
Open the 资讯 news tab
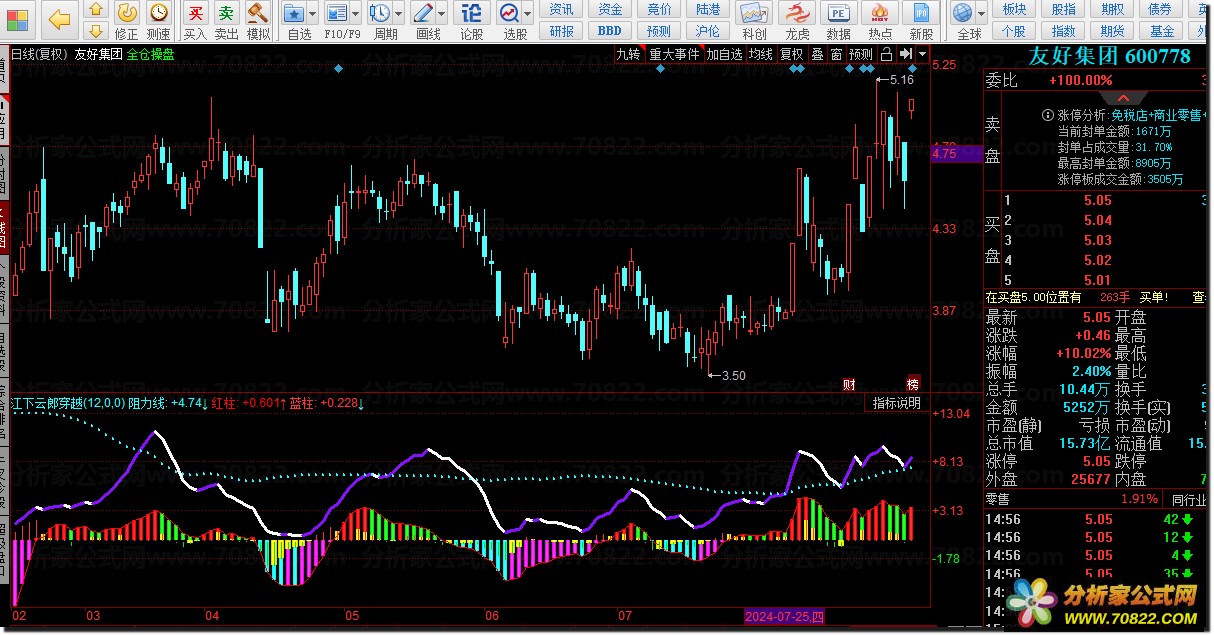[562, 9]
